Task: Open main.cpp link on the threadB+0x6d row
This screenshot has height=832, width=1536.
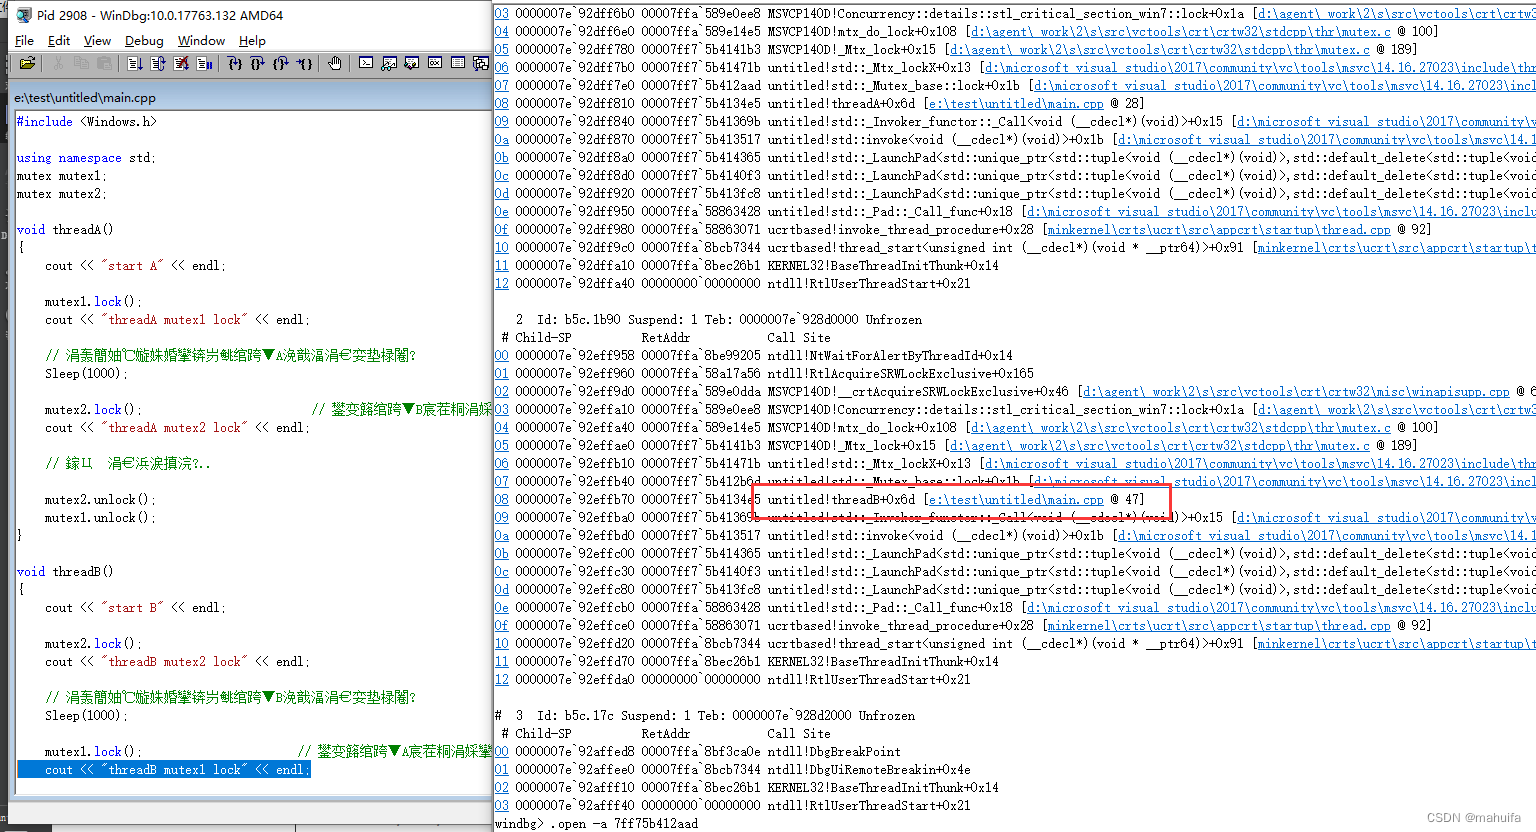Action: point(1015,500)
